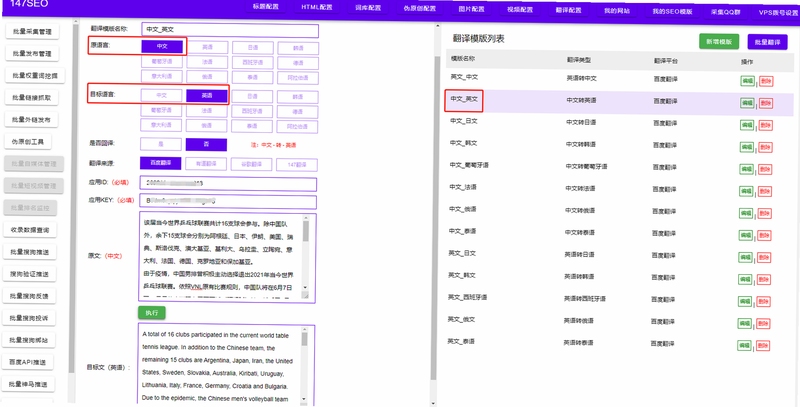Focus the 应用ID input field

[228, 184]
